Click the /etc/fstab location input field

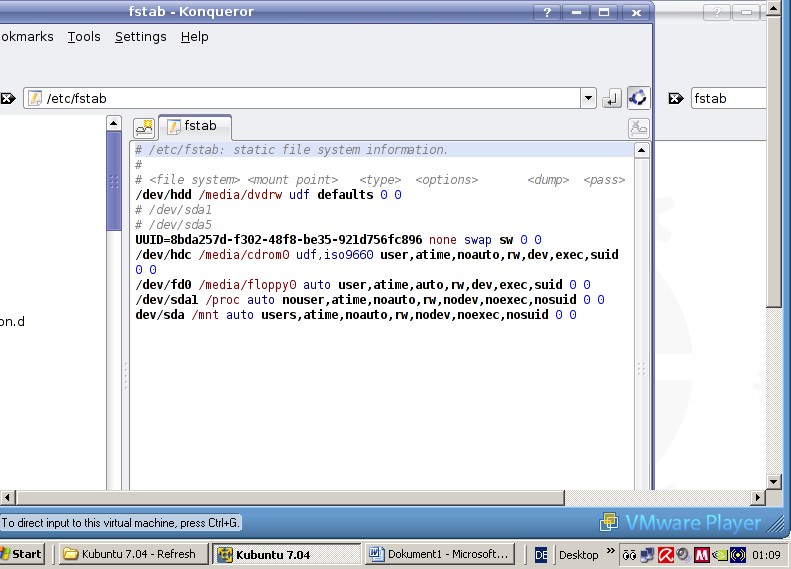(x=300, y=98)
